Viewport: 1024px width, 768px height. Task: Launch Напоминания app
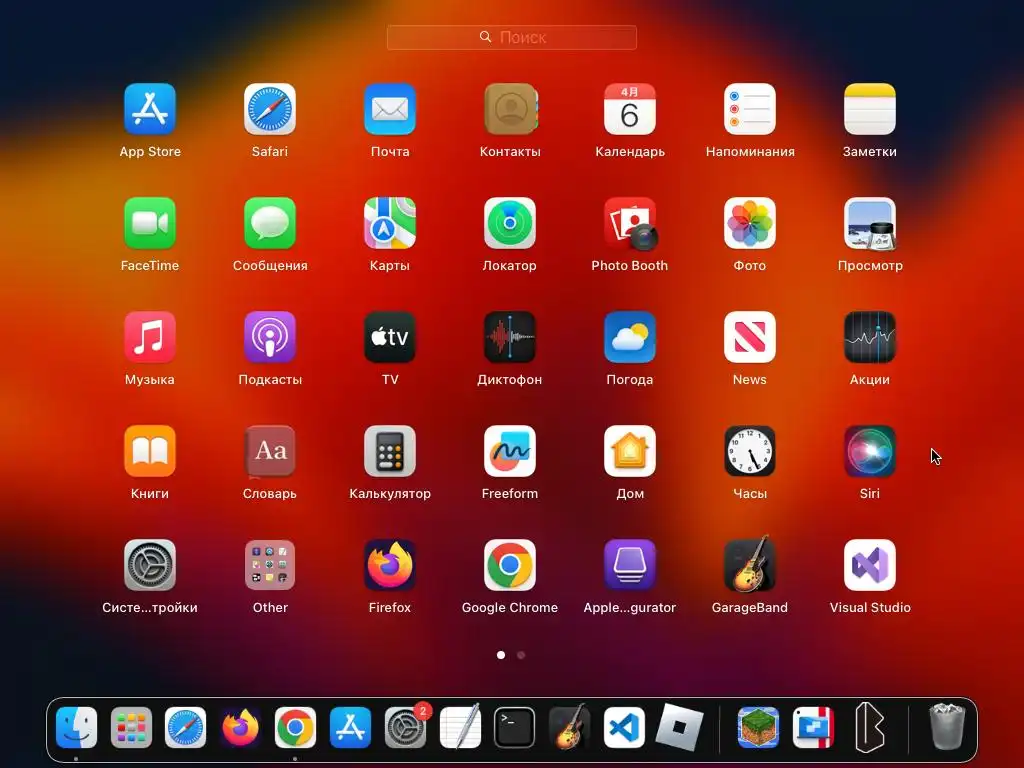(750, 109)
